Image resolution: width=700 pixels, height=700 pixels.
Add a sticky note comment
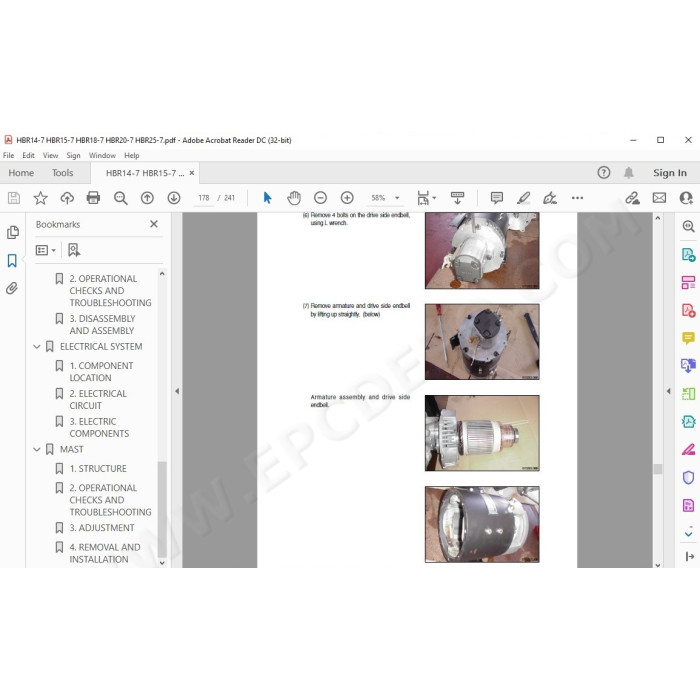[x=496, y=198]
